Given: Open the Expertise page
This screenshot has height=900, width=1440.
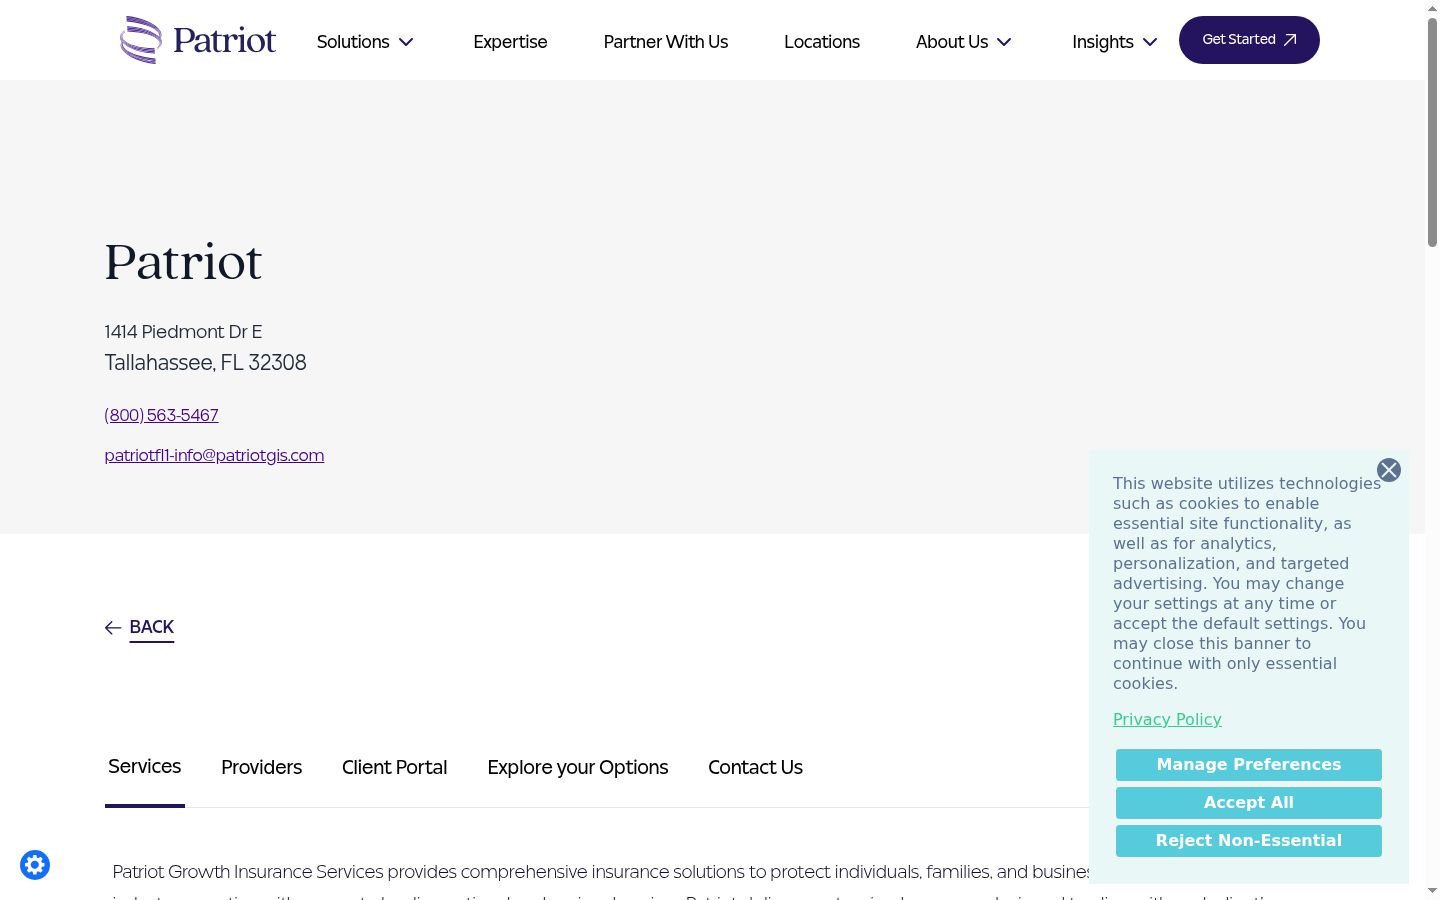Looking at the screenshot, I should point(510,42).
